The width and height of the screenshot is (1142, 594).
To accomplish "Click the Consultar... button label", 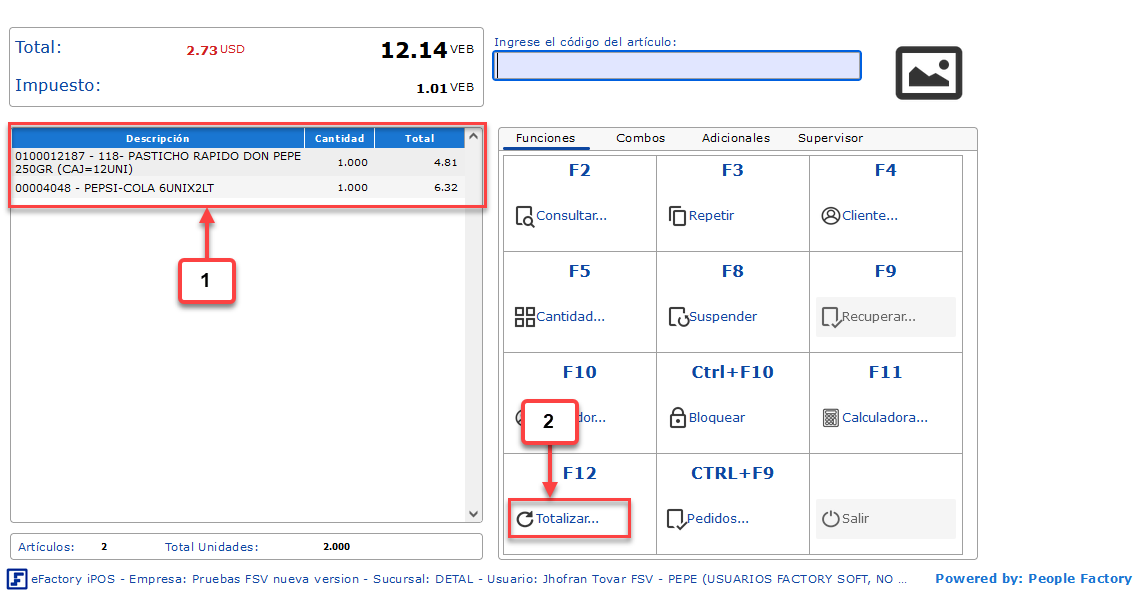I will point(572,216).
